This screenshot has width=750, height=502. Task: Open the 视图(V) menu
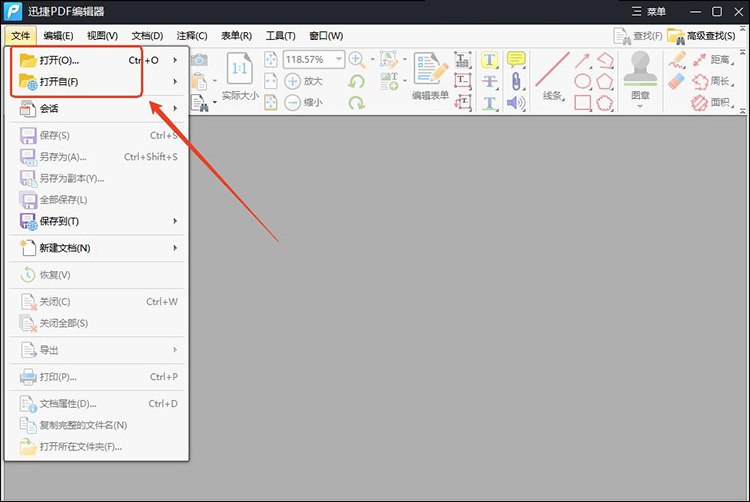[x=102, y=36]
